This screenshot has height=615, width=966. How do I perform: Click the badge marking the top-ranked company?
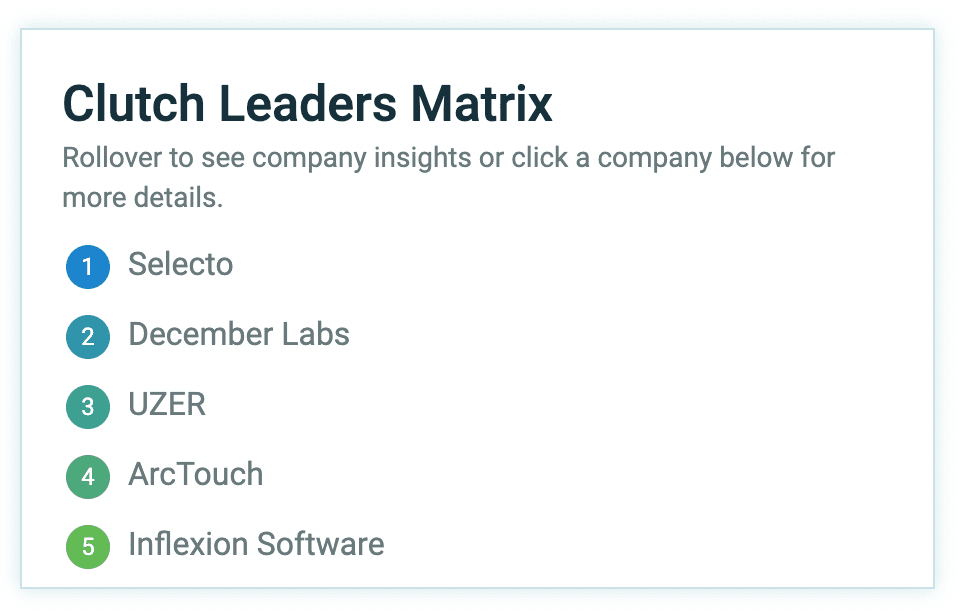(87, 266)
